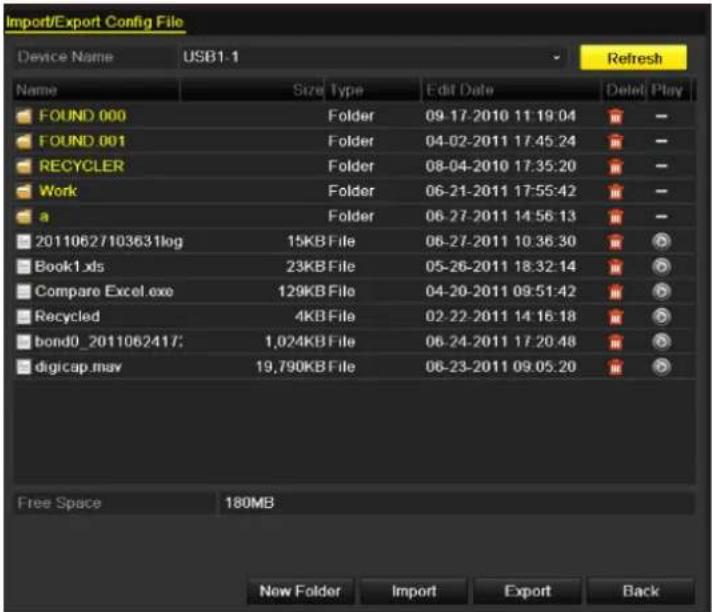The height and width of the screenshot is (612, 712).
Task: Click the trash icon for Book1.xls
Action: [615, 267]
